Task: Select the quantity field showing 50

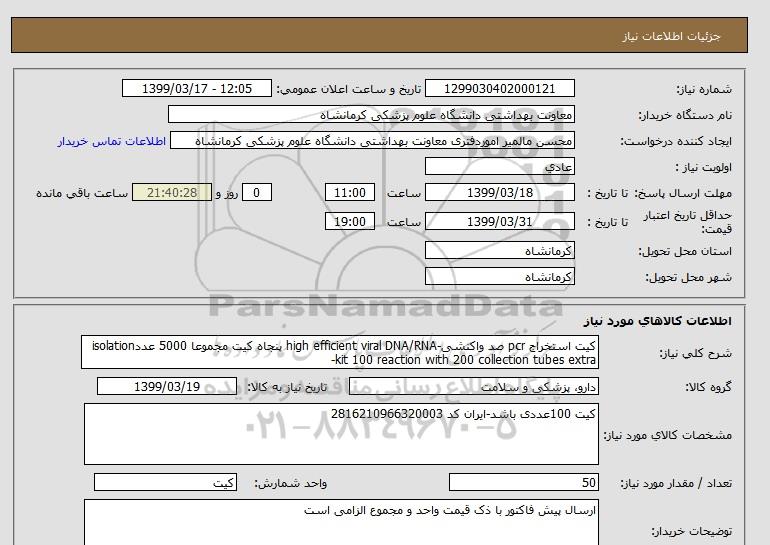Action: click(523, 482)
